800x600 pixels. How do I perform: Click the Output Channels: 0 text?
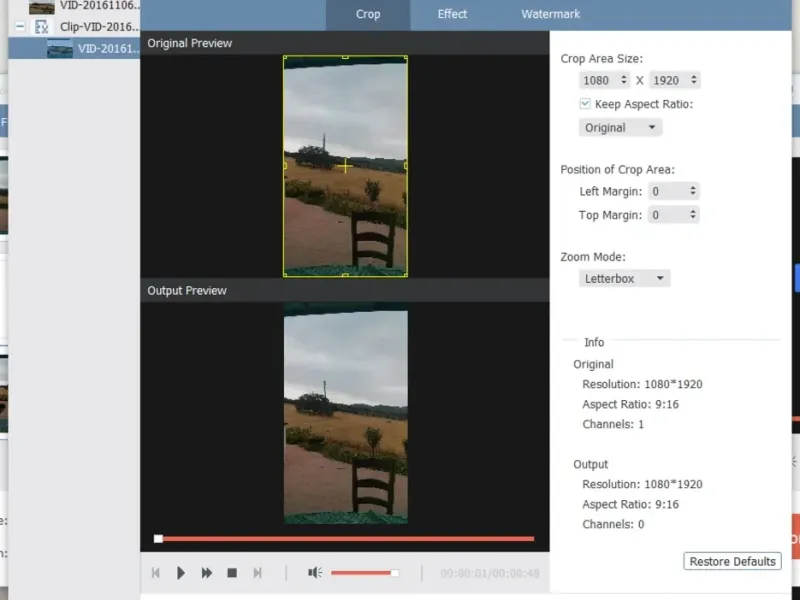613,524
